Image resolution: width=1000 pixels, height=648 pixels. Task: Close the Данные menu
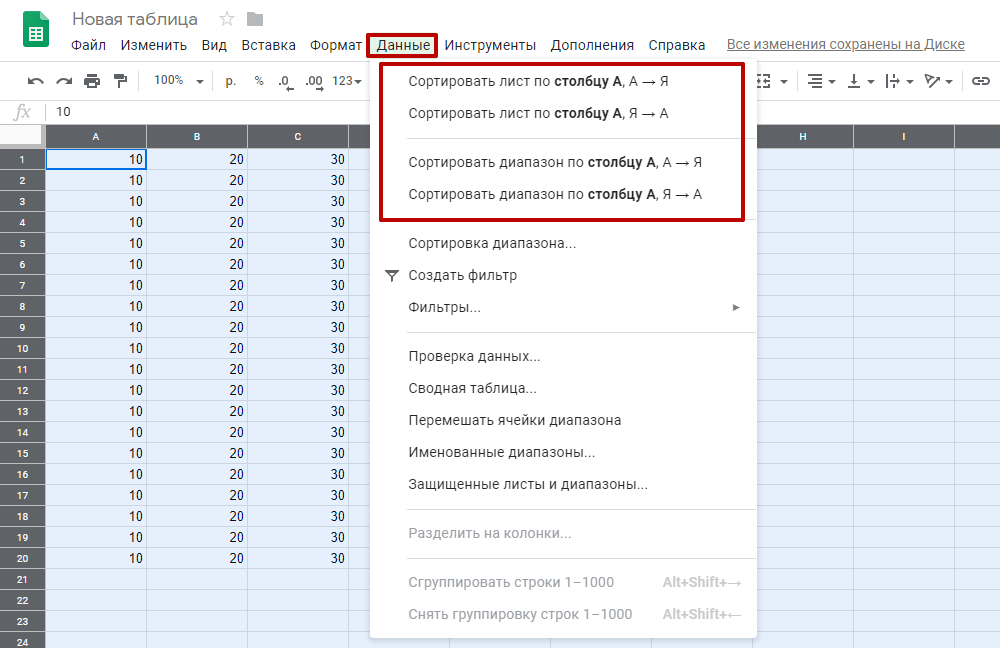[402, 45]
